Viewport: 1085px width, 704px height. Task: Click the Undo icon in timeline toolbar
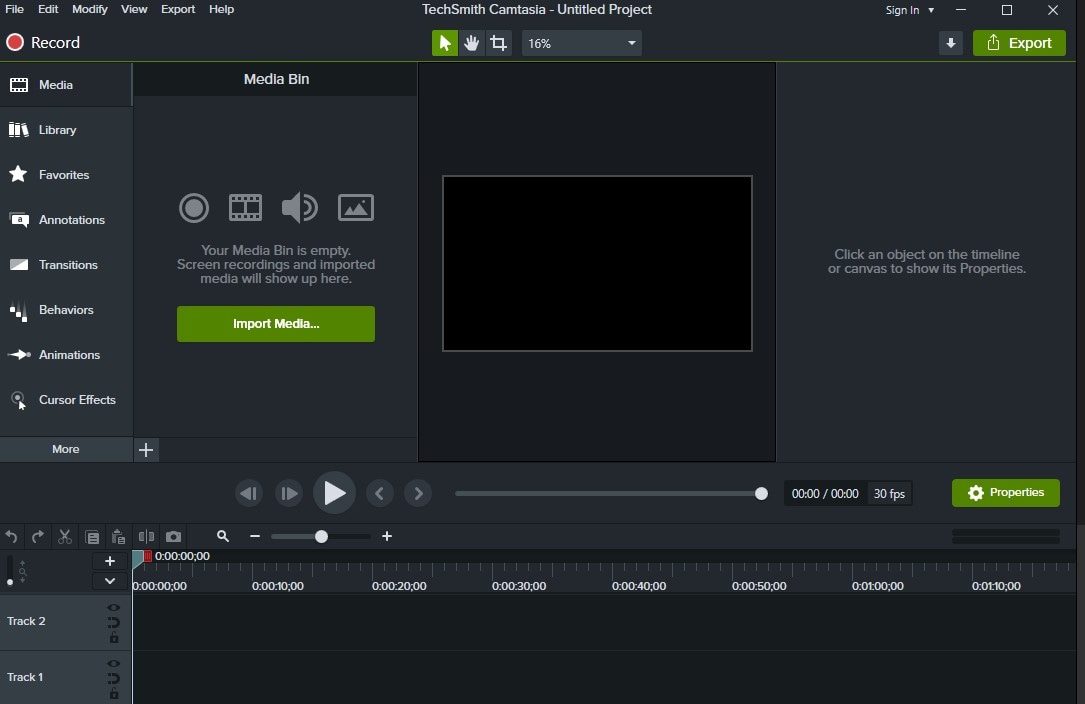coord(11,536)
